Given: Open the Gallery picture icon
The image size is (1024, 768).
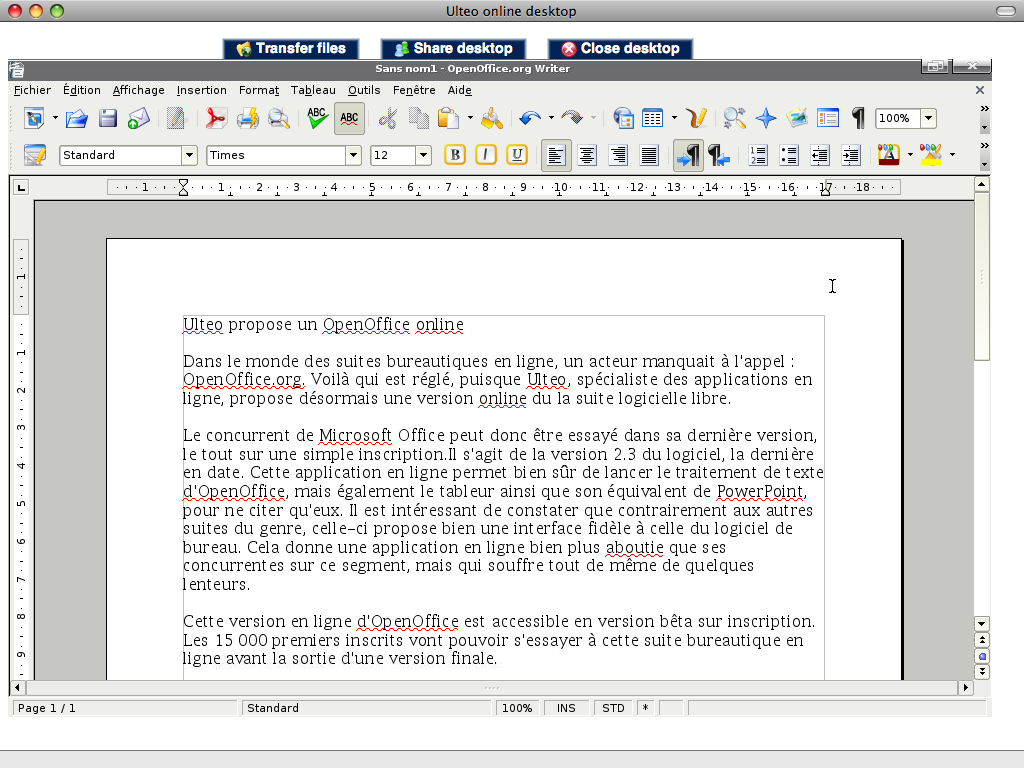Looking at the screenshot, I should (x=797, y=118).
